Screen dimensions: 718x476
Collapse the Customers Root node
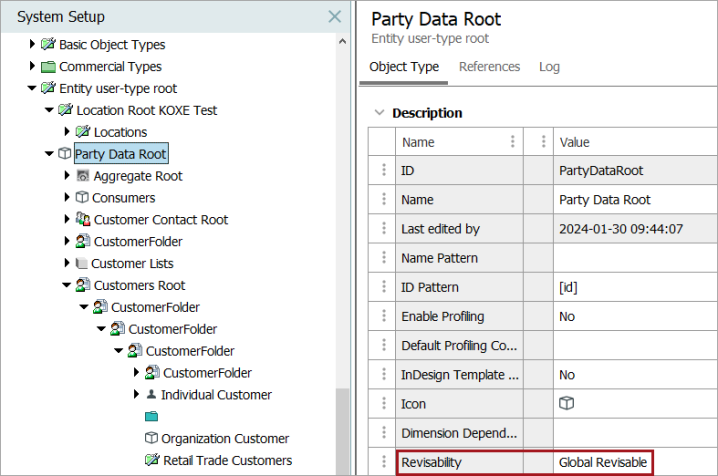(x=66, y=285)
